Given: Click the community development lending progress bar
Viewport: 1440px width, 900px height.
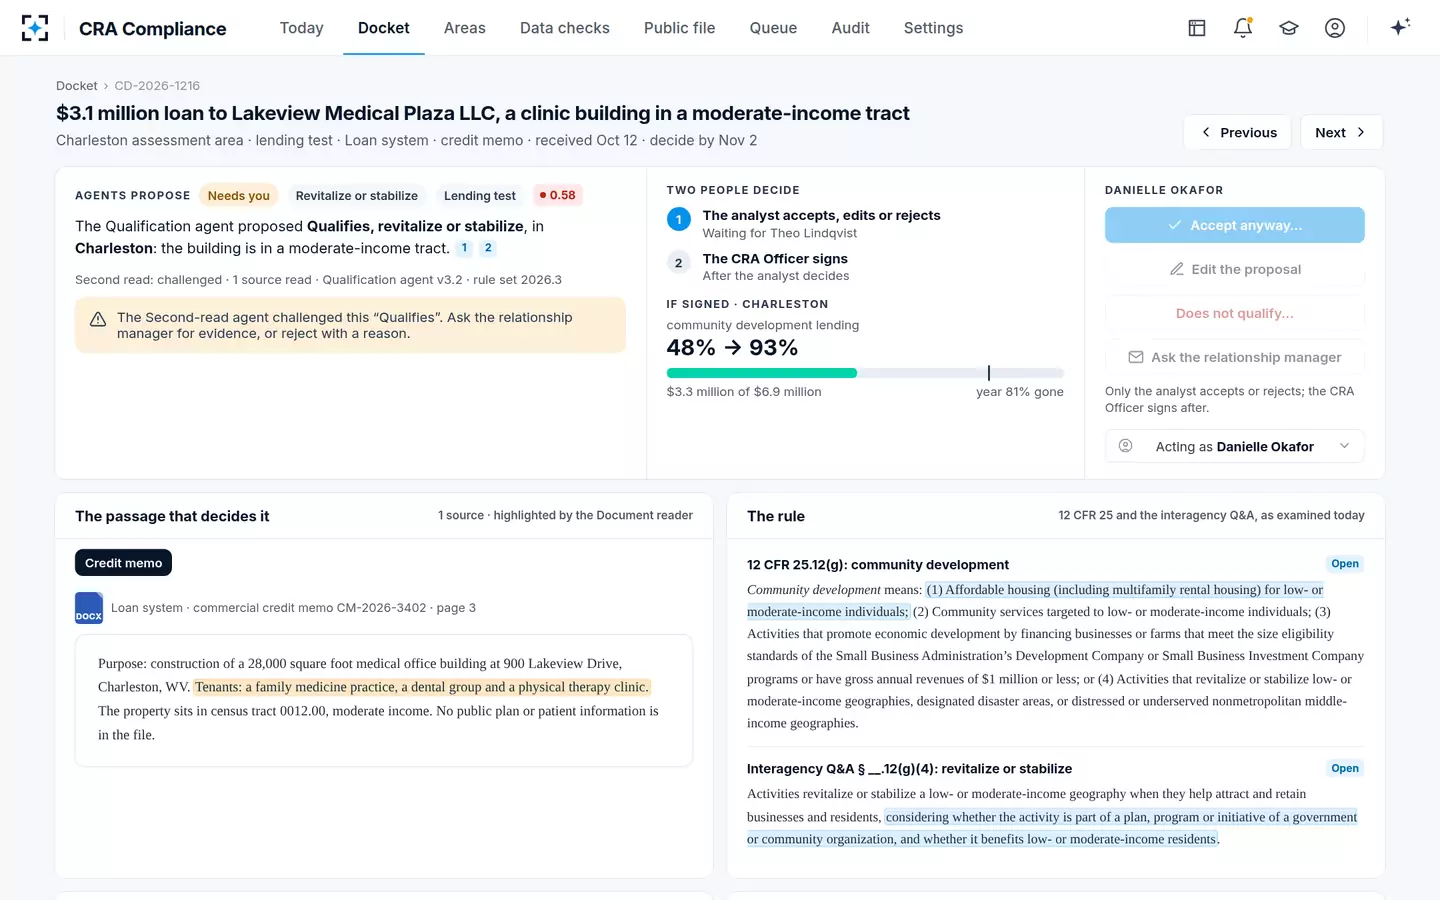Looking at the screenshot, I should click(865, 373).
